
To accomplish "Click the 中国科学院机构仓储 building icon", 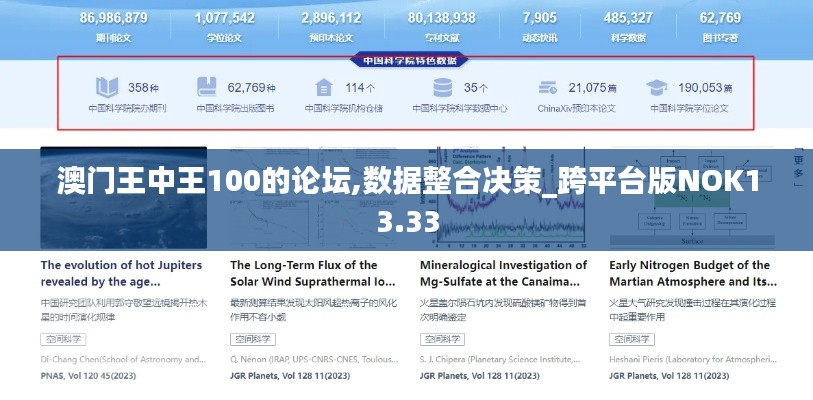I will tap(323, 87).
